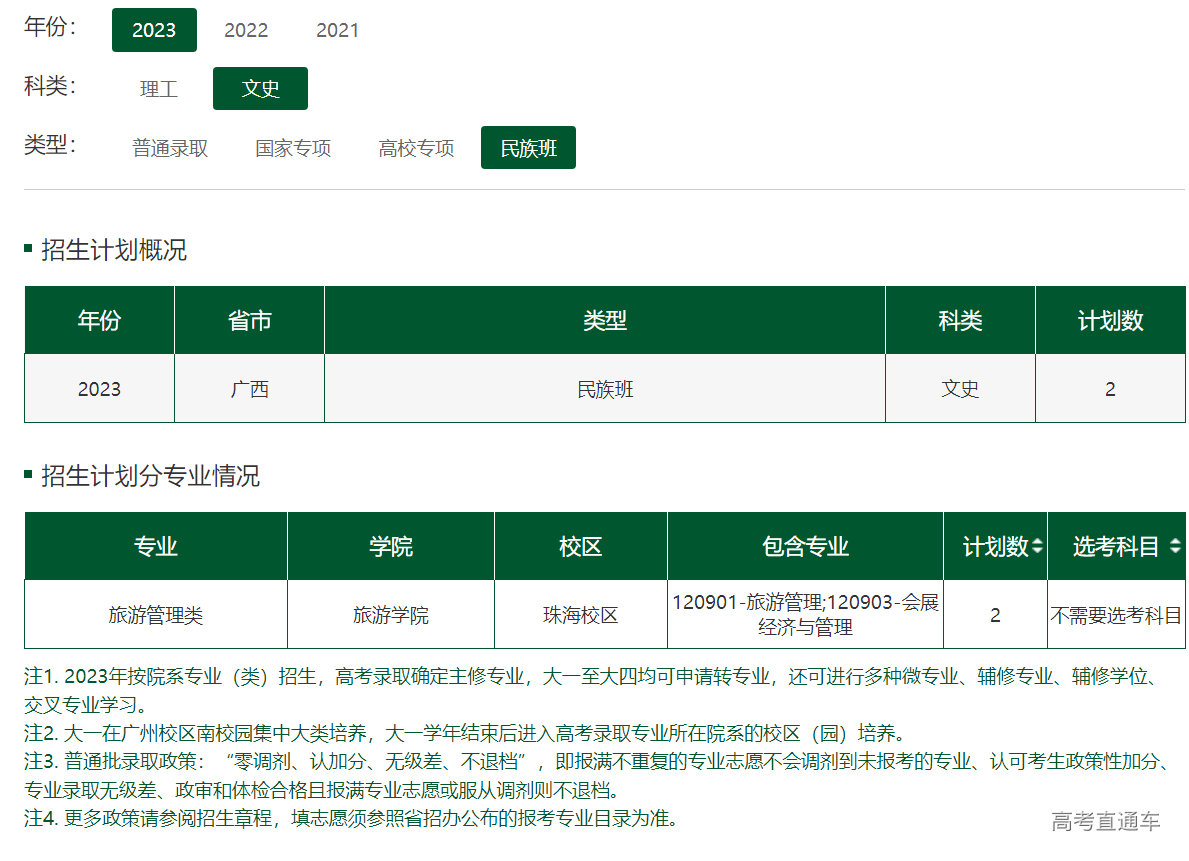The height and width of the screenshot is (861, 1189).
Task: Switch the year filter to 2022
Action: click(246, 30)
